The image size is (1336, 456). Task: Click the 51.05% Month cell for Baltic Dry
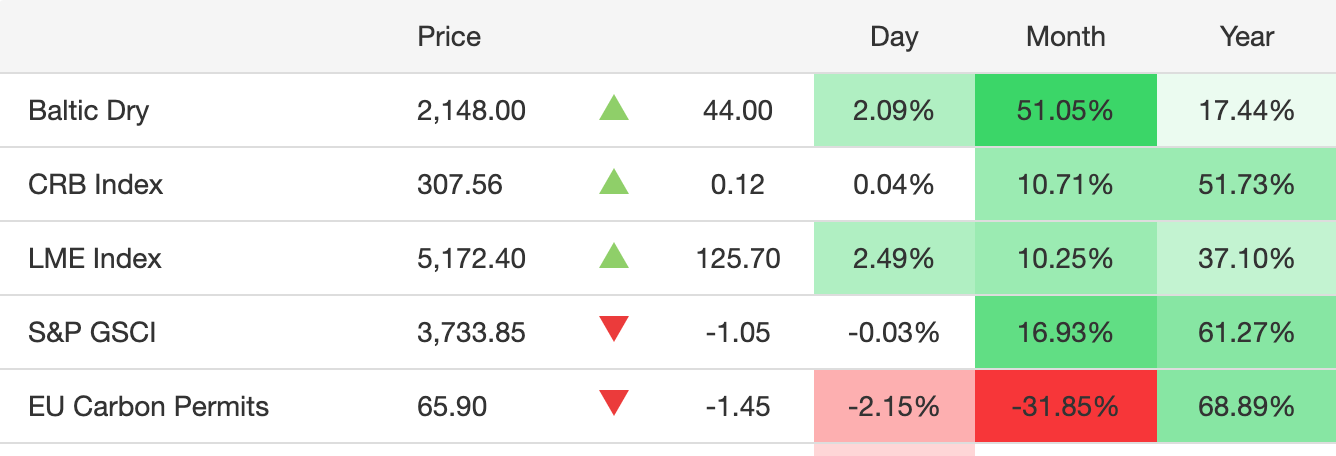[1065, 110]
